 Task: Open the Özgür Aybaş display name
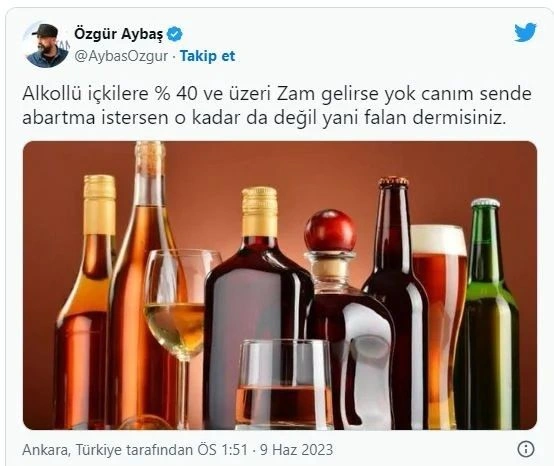pyautogui.click(x=119, y=35)
